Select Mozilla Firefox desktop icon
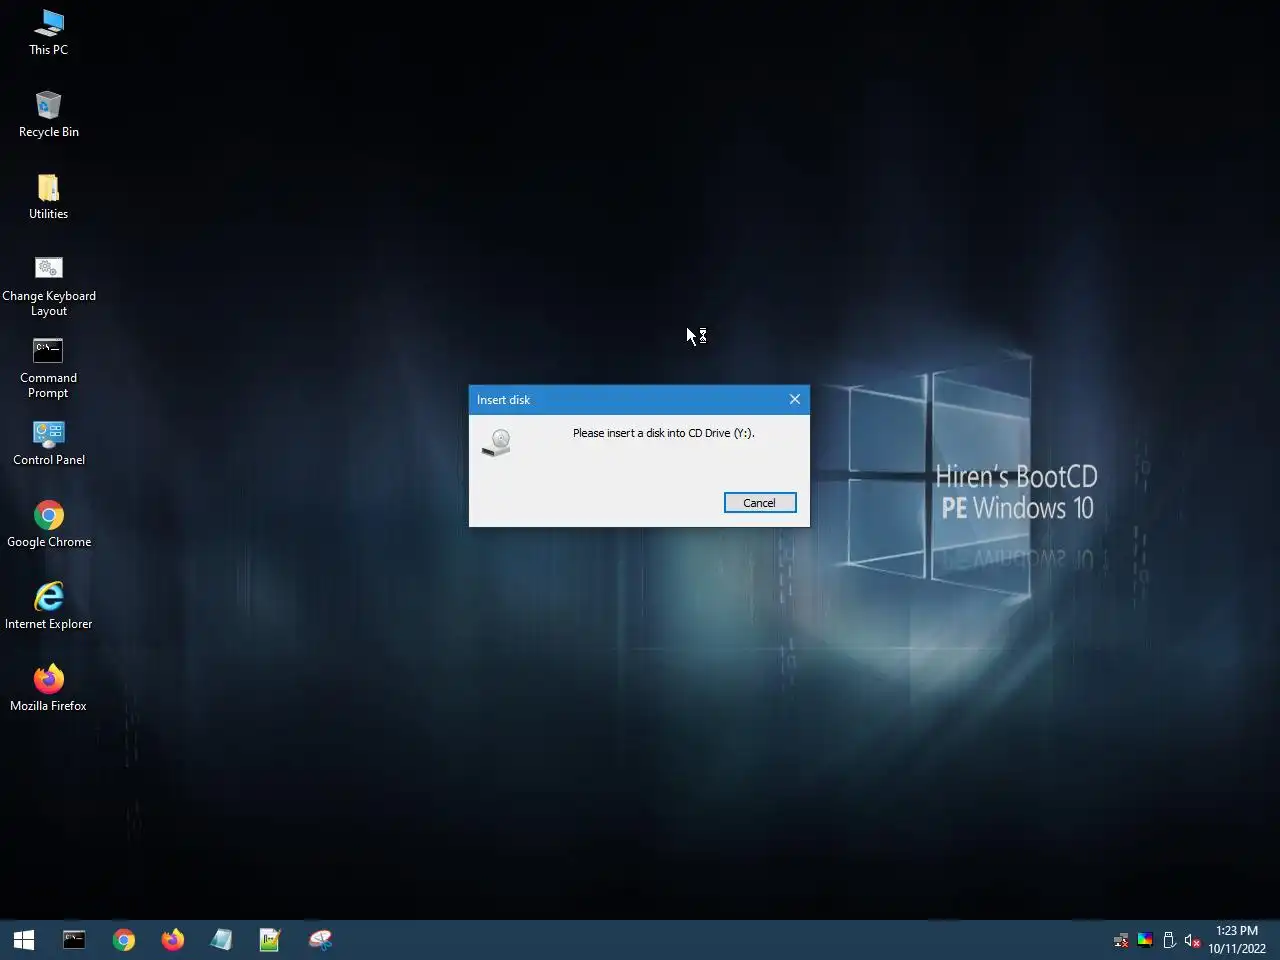The height and width of the screenshot is (960, 1280). [48, 689]
